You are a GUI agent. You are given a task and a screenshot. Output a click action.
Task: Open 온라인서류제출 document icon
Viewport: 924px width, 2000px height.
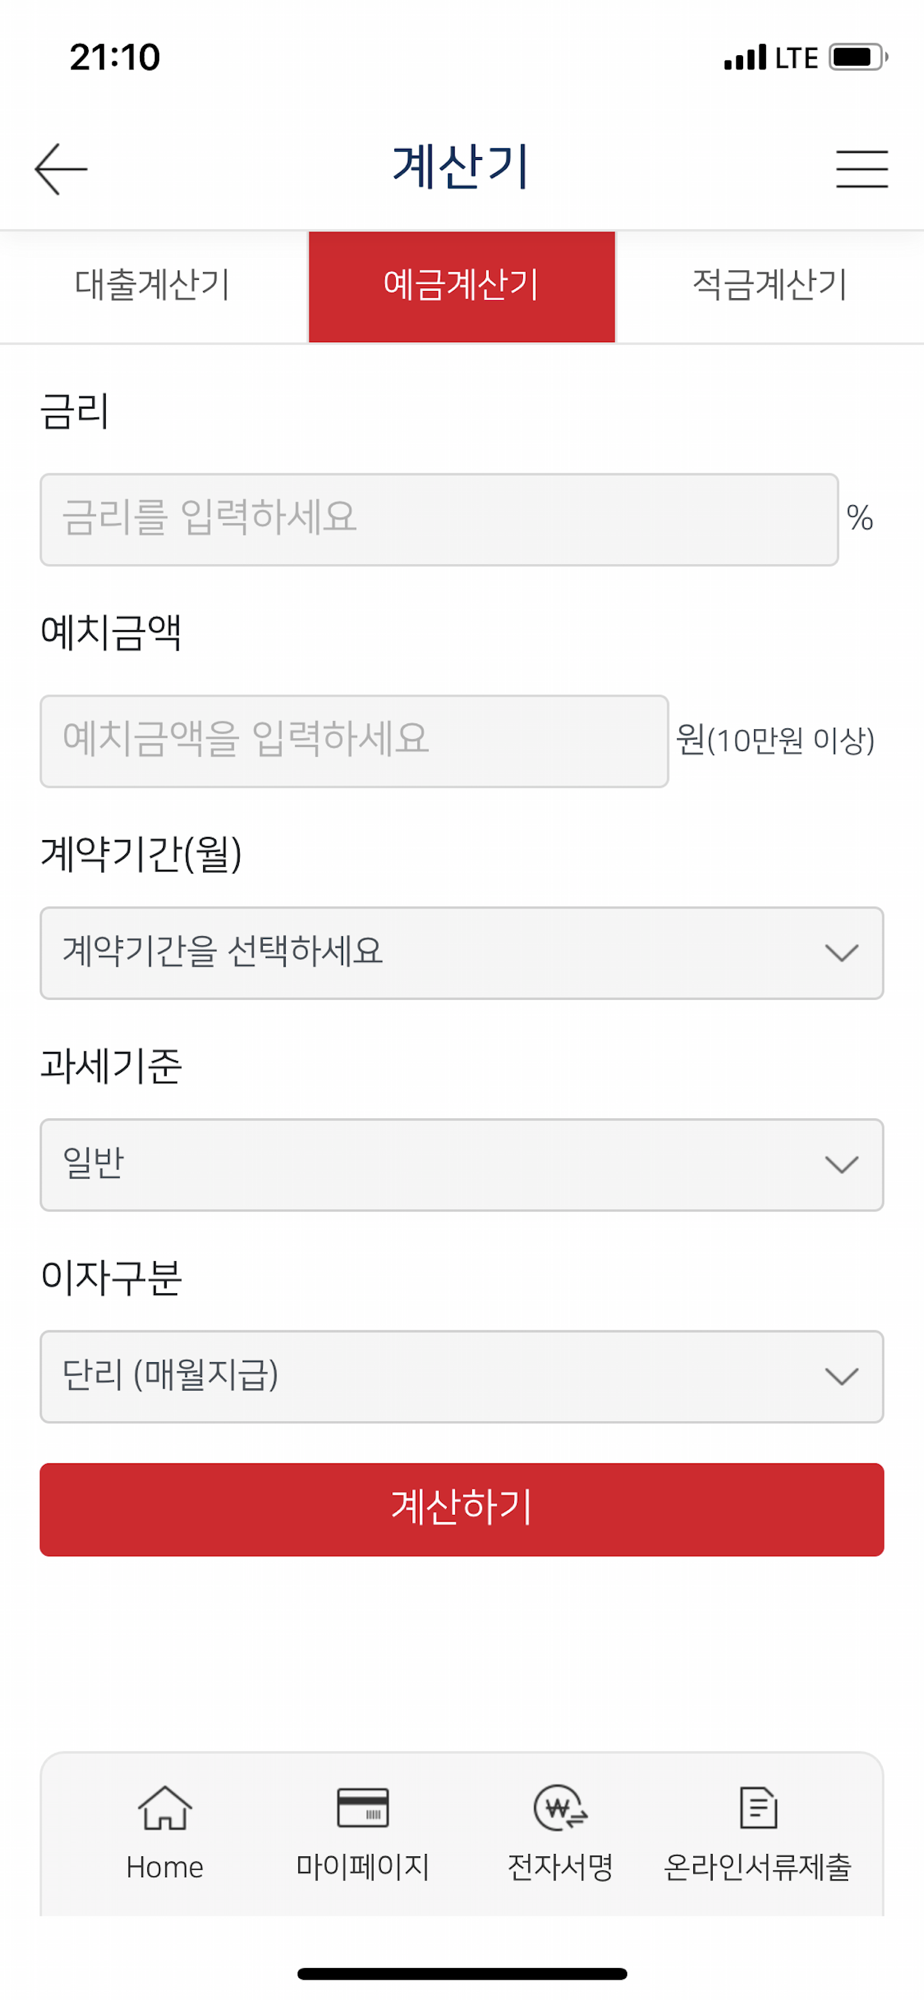click(758, 1808)
